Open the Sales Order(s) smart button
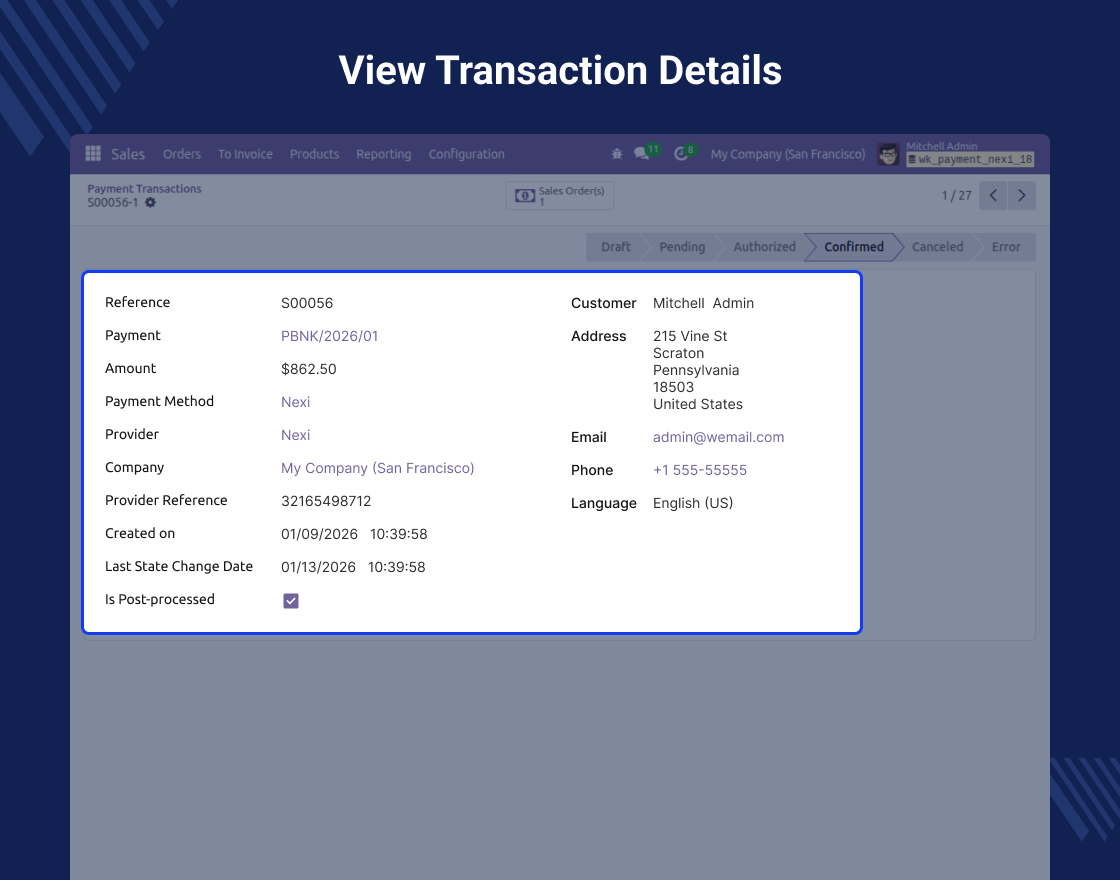The image size is (1120, 880). click(559, 196)
